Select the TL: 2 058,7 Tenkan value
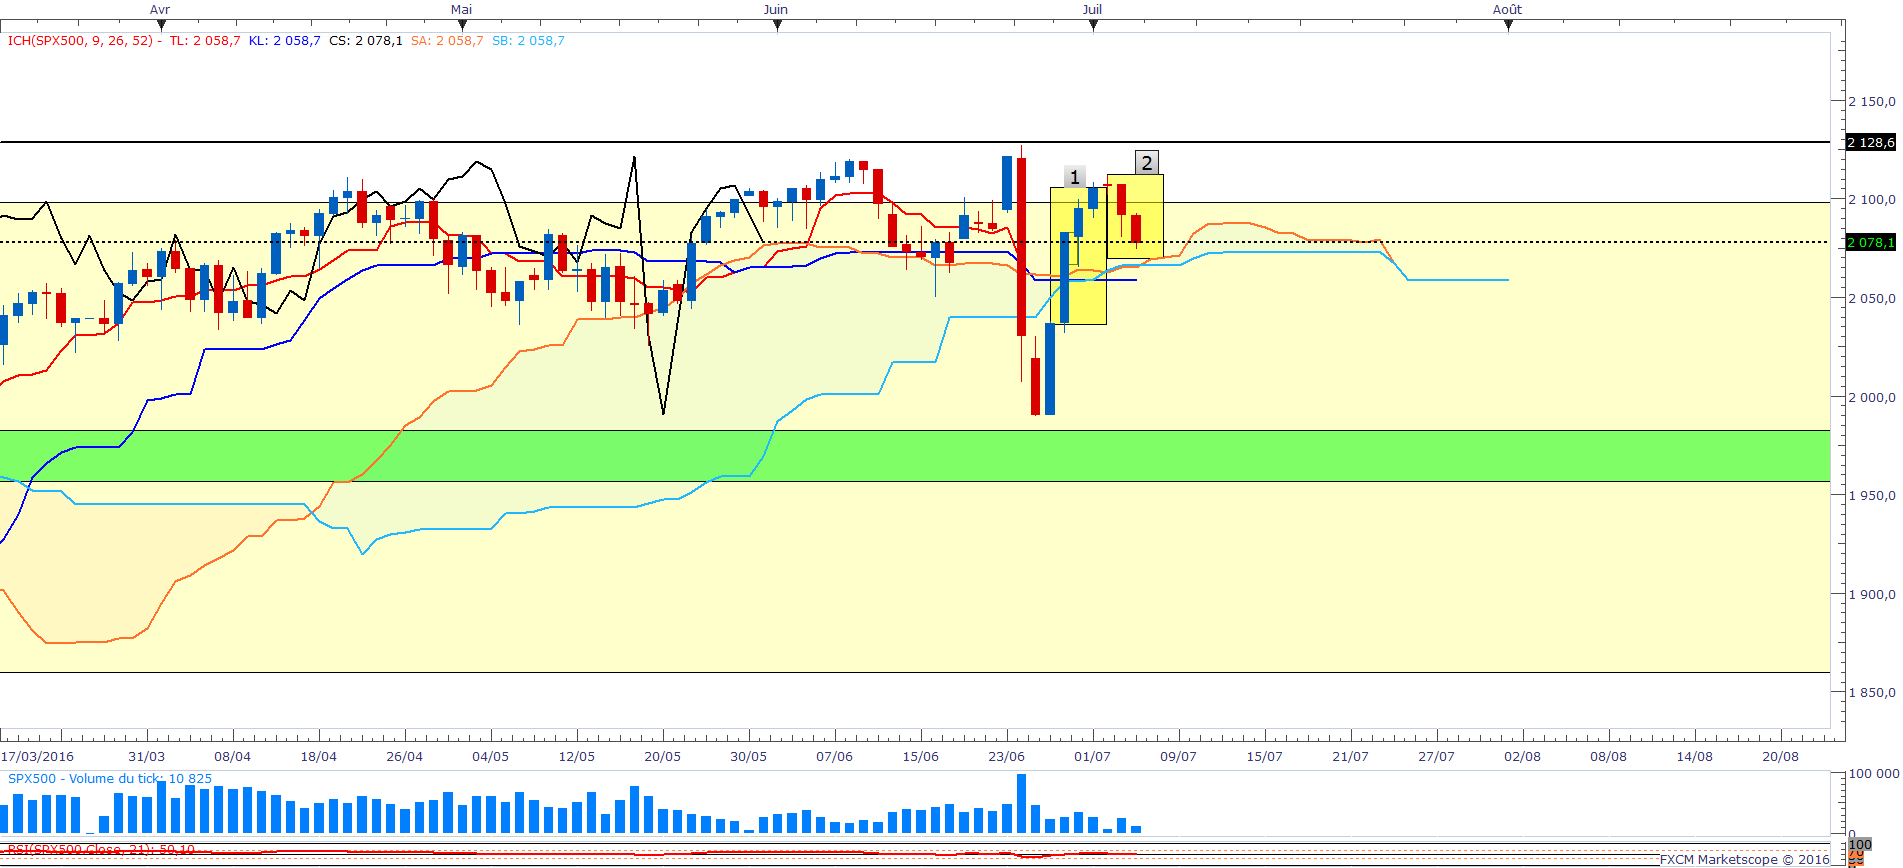The image size is (1903, 868). (205, 41)
